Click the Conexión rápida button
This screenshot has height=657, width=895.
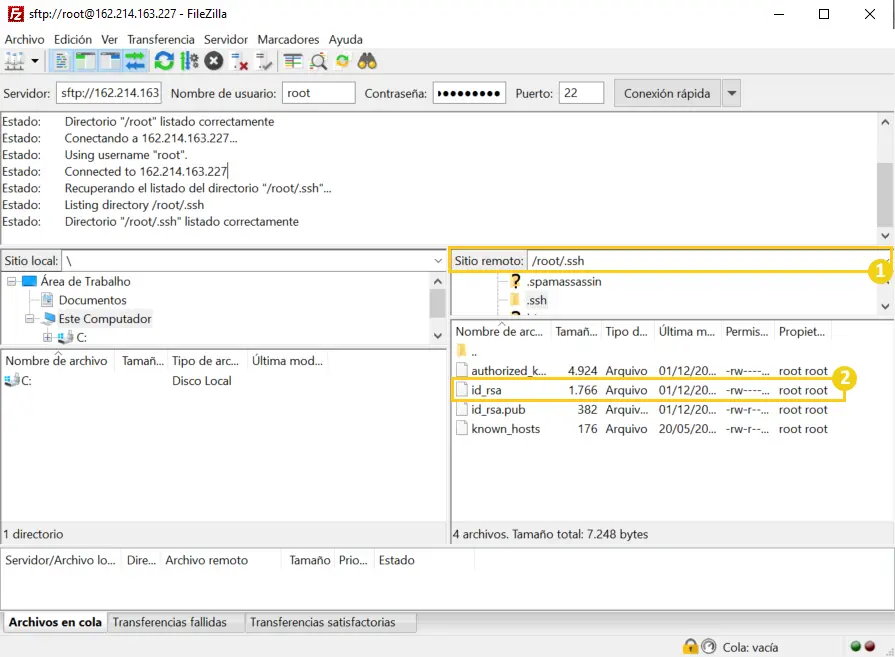coord(667,93)
